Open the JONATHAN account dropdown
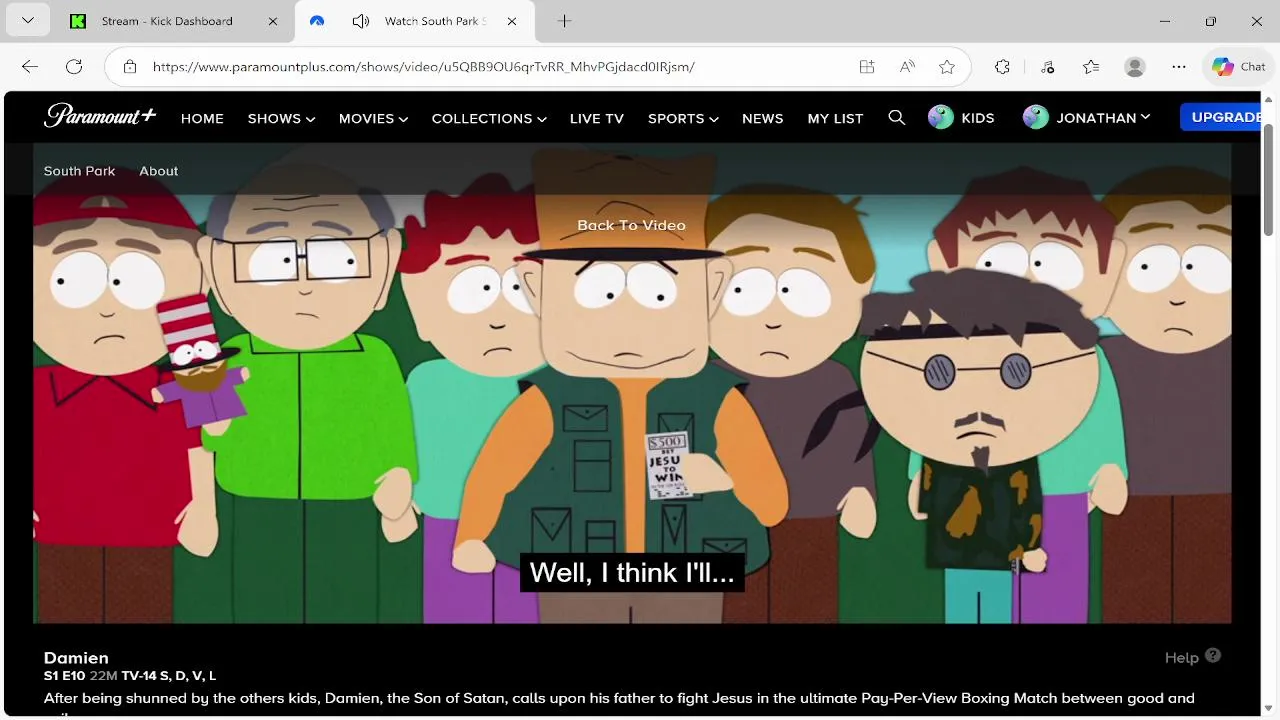The height and width of the screenshot is (720, 1280). (x=1103, y=118)
